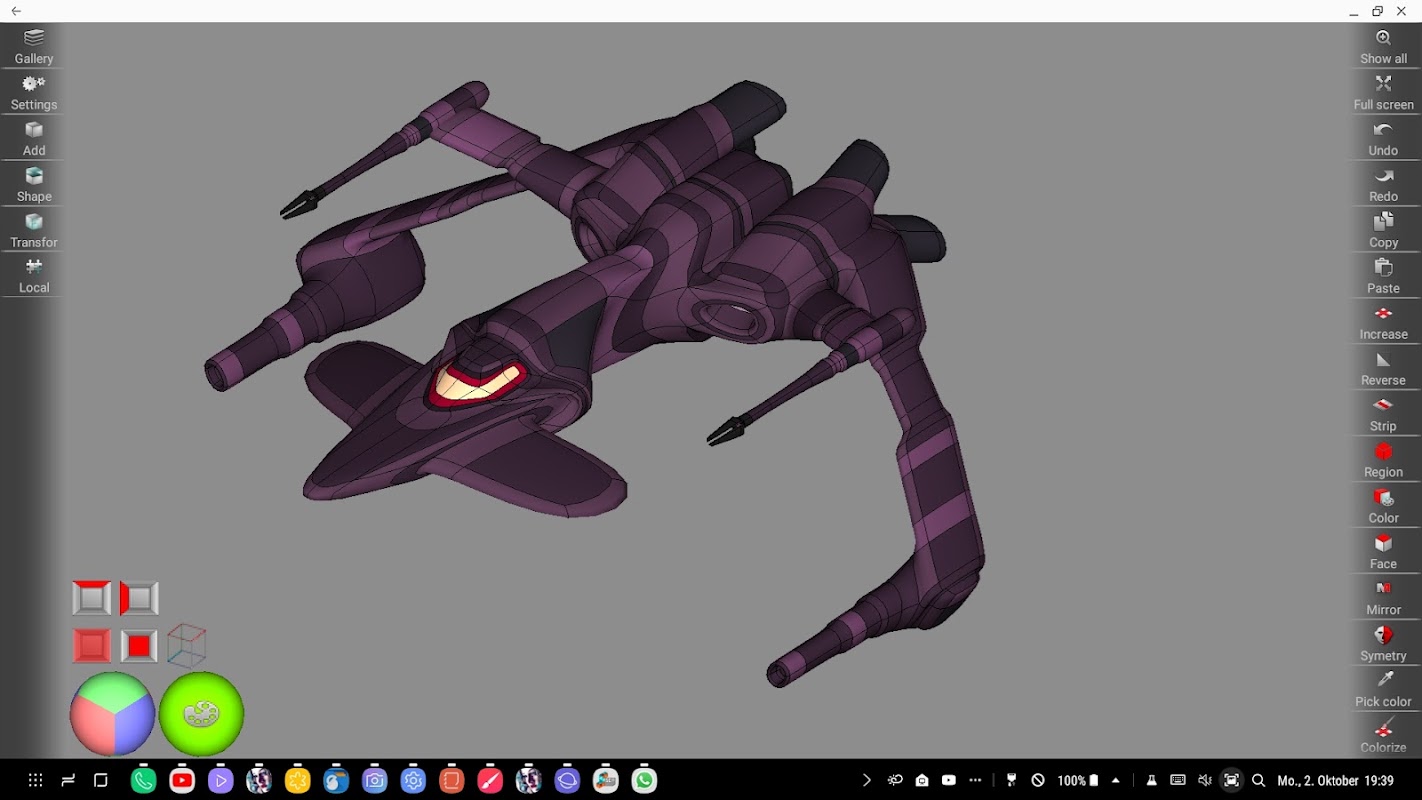Click the Show all button
Viewport: 1422px width, 800px height.
(1383, 46)
